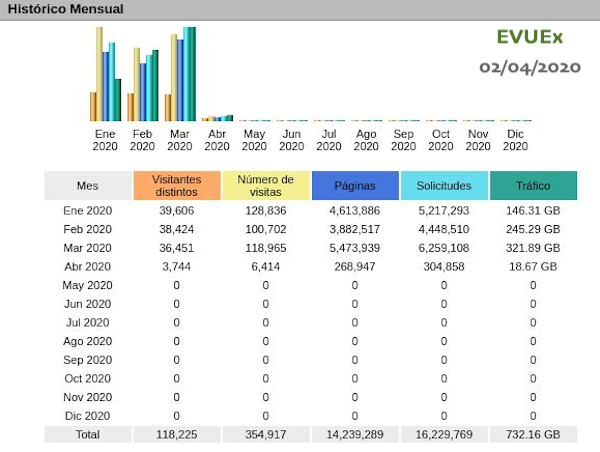Screen dimensions: 600x452
Task: Click the May 2020 table row label
Action: click(x=88, y=285)
